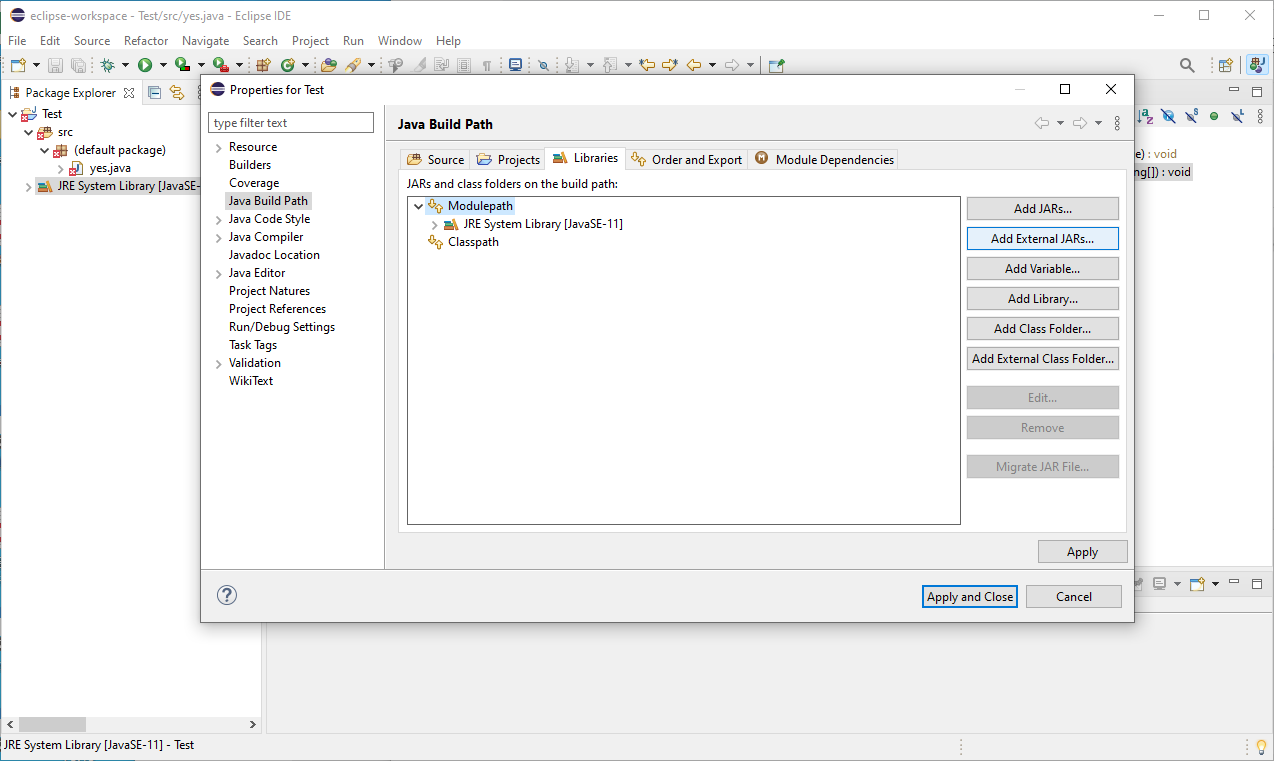The width and height of the screenshot is (1274, 761).
Task: Click the New file toolbar icon
Action: 18,65
